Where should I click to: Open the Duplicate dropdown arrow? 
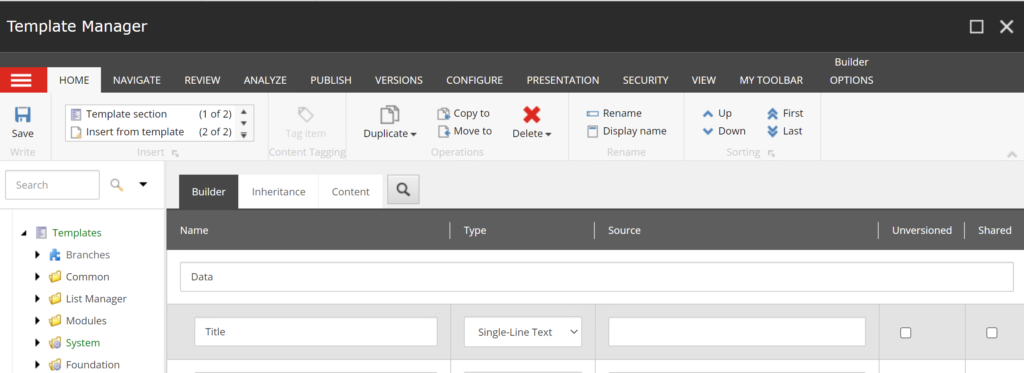click(x=413, y=135)
